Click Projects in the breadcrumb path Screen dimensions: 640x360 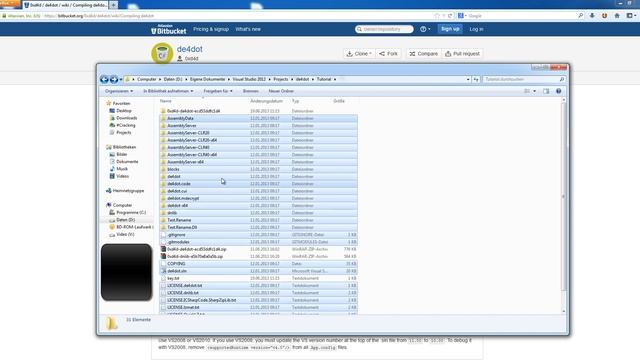point(280,79)
